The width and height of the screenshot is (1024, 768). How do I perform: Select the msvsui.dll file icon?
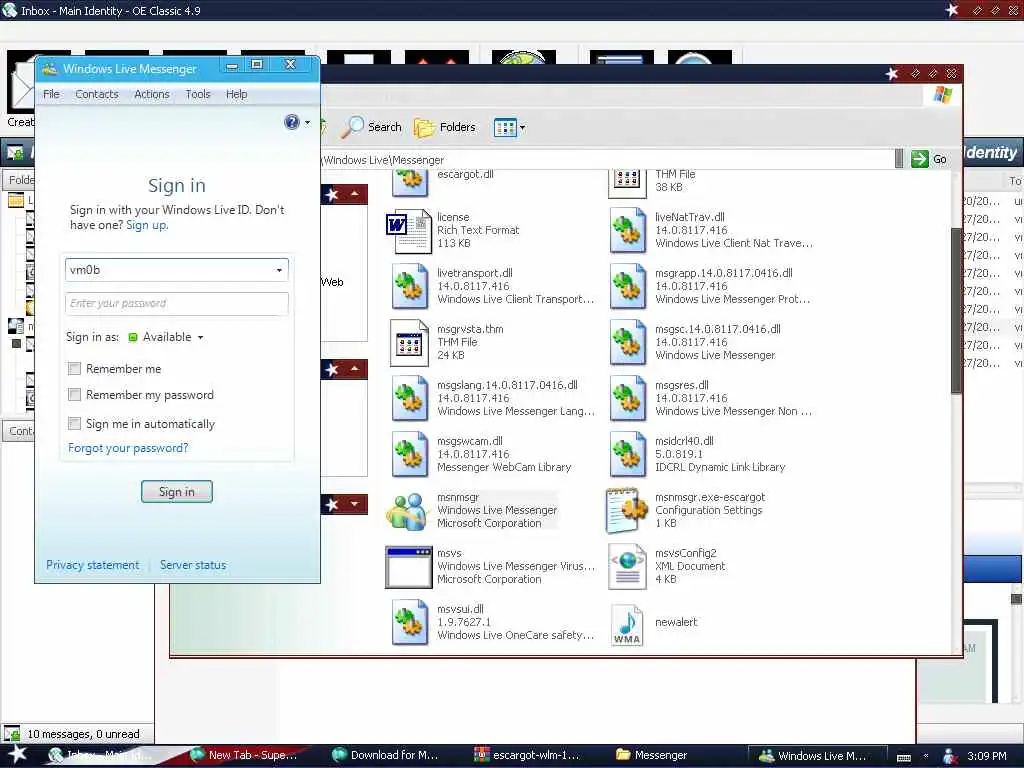(409, 623)
